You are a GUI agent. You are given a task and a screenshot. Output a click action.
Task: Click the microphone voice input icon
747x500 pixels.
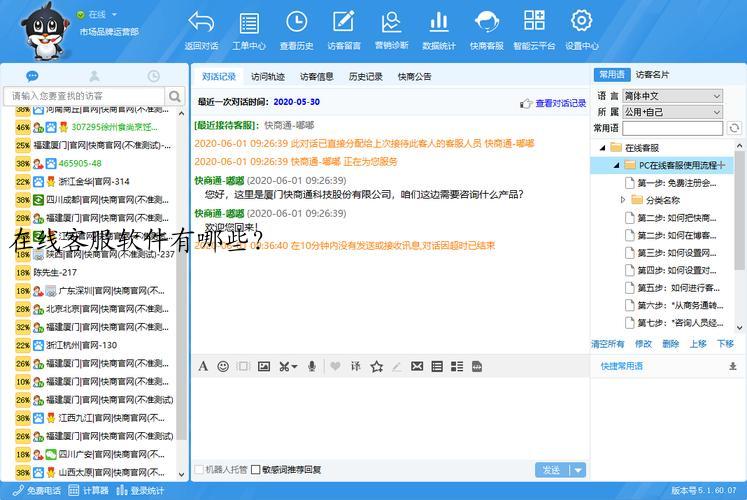(x=312, y=367)
